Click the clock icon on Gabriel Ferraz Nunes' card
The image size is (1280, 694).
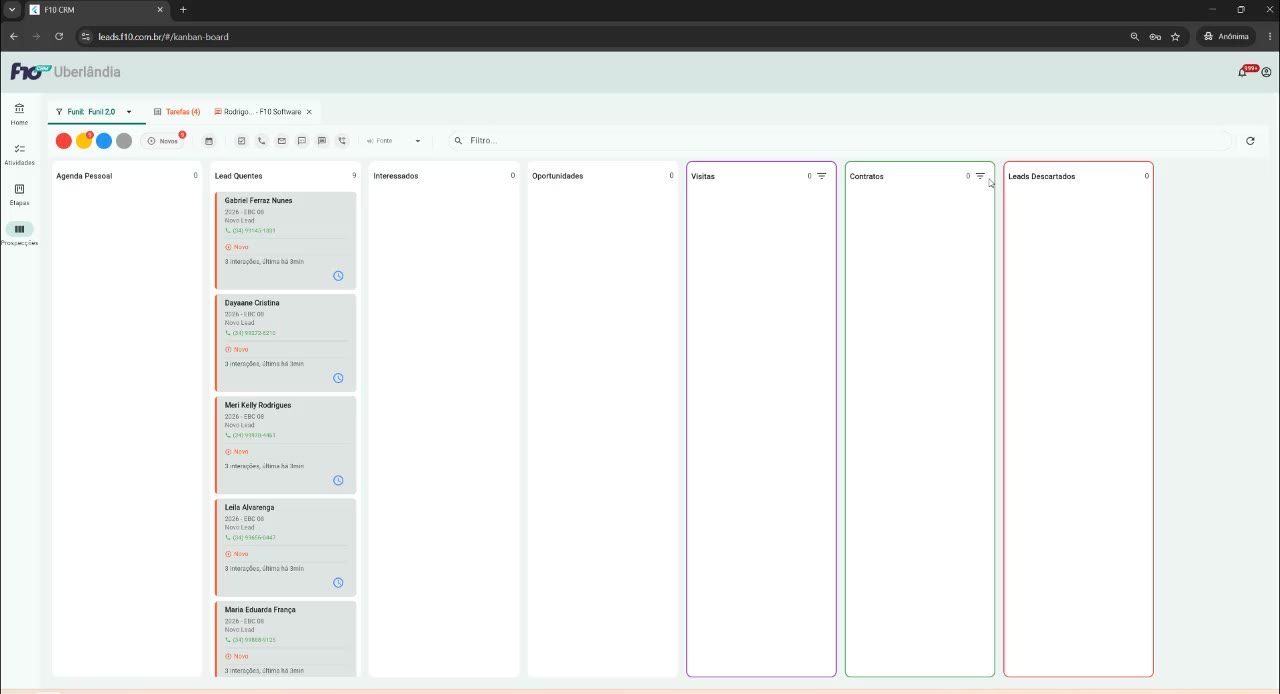338,276
